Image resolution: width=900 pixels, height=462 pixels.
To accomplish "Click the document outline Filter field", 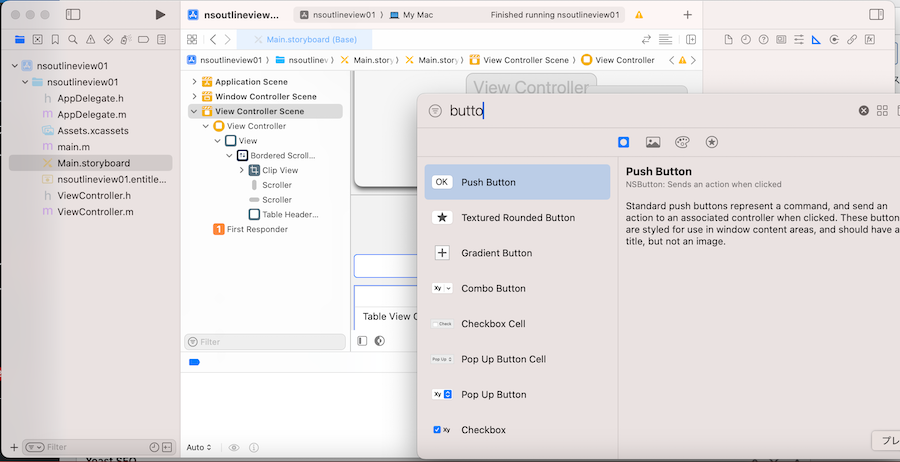I will 265,342.
